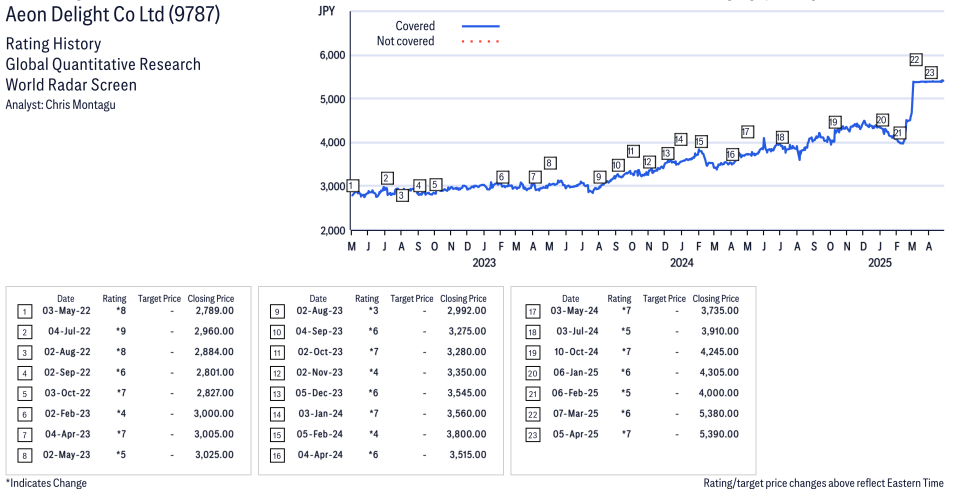Select marker 17 on the price chart
This screenshot has width=955, height=489.
pyautogui.click(x=747, y=132)
